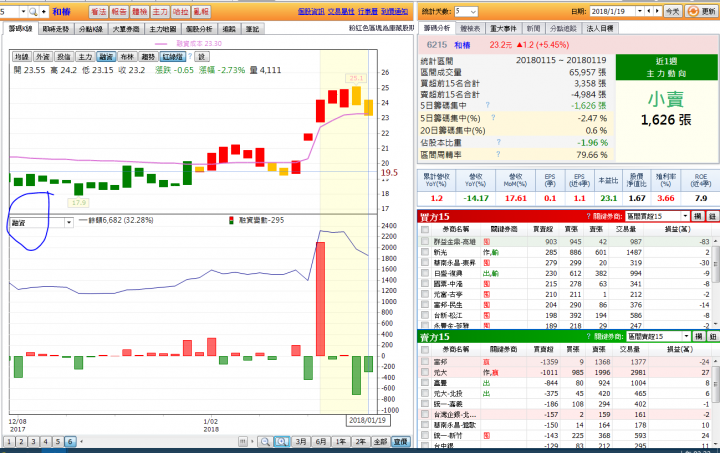Open the 融資 sub-chart indicator dropdown

[69, 223]
